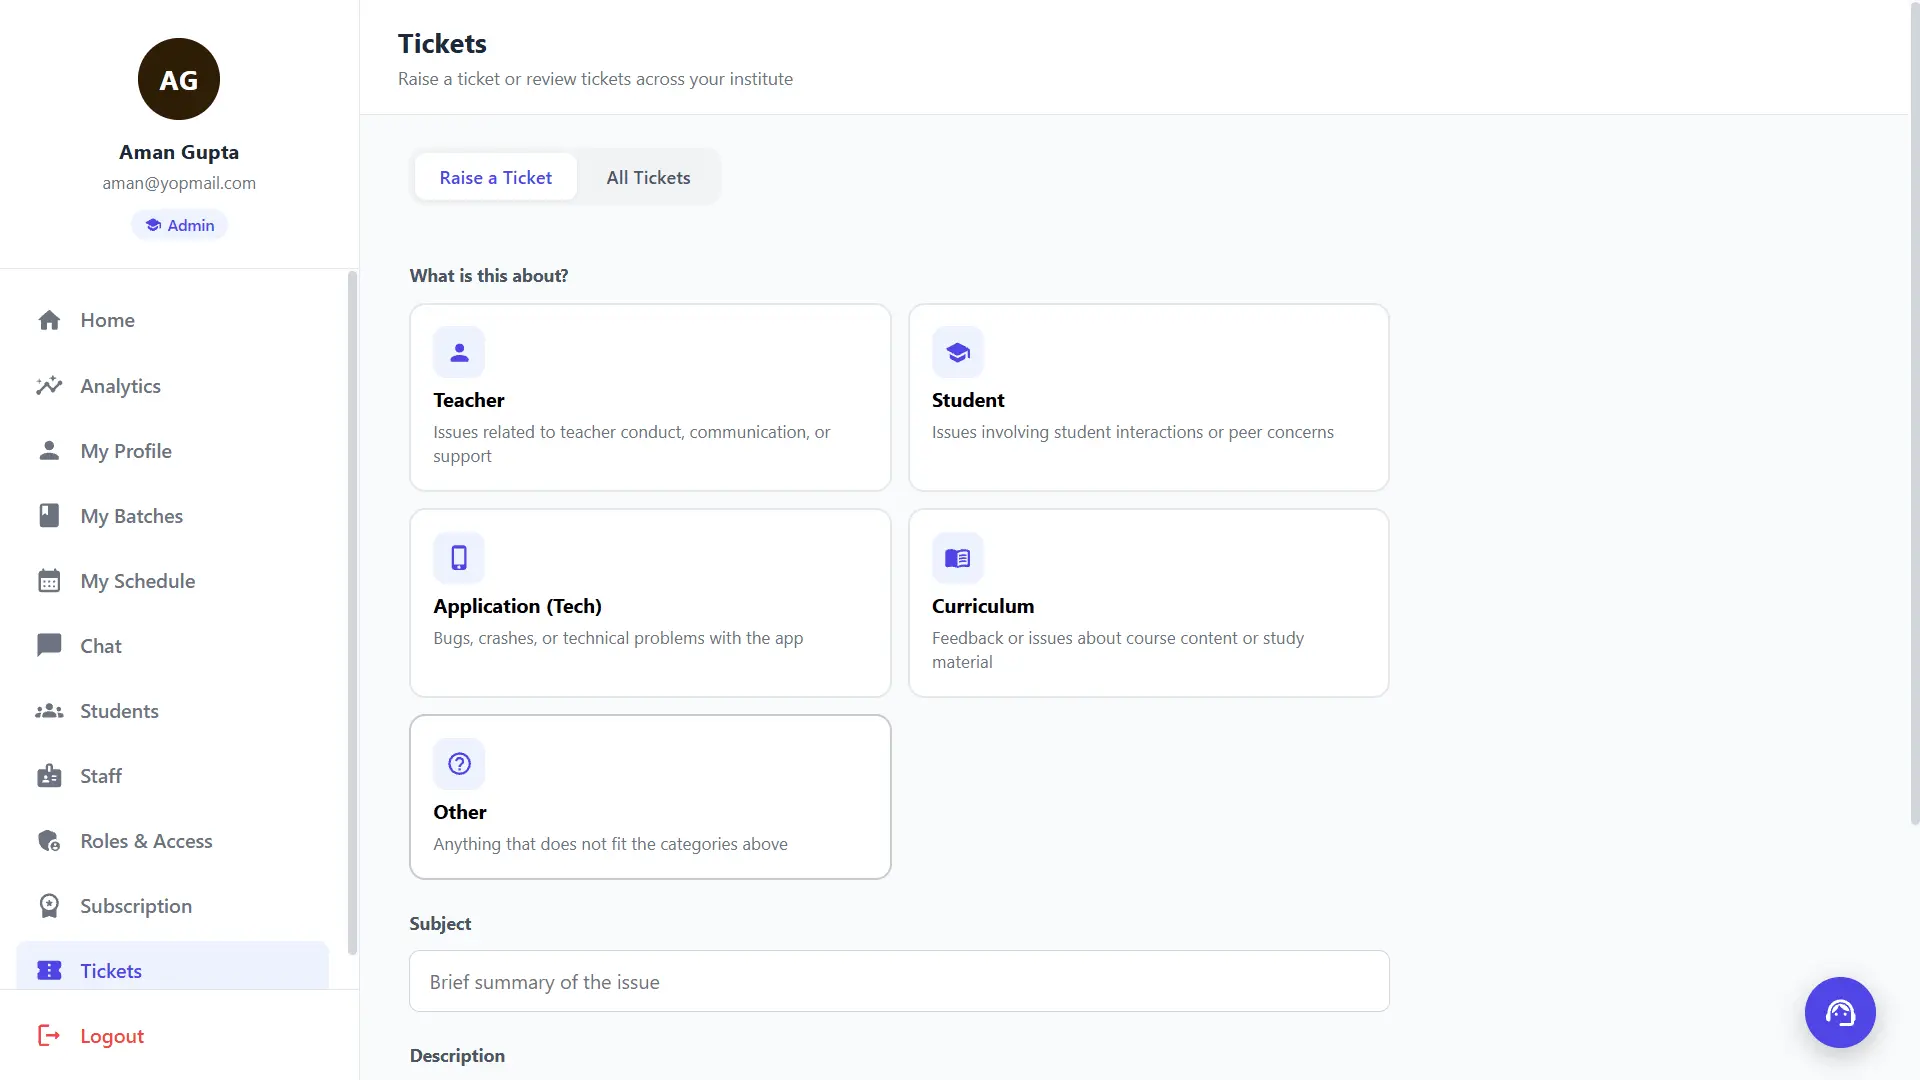The width and height of the screenshot is (1920, 1080).
Task: Click the sidebar scrollbar
Action: [352, 612]
